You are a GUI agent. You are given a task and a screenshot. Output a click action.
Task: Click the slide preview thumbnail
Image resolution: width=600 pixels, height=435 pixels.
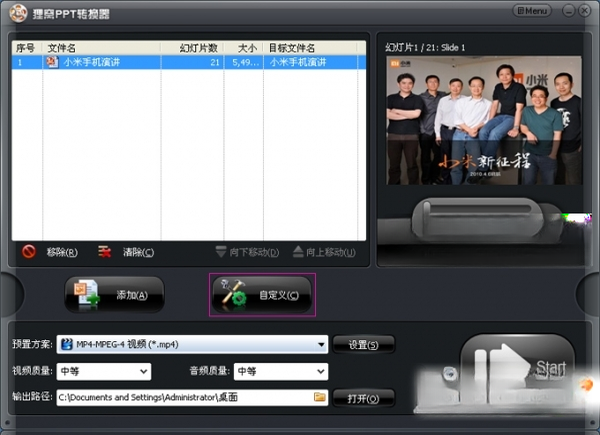pos(484,121)
